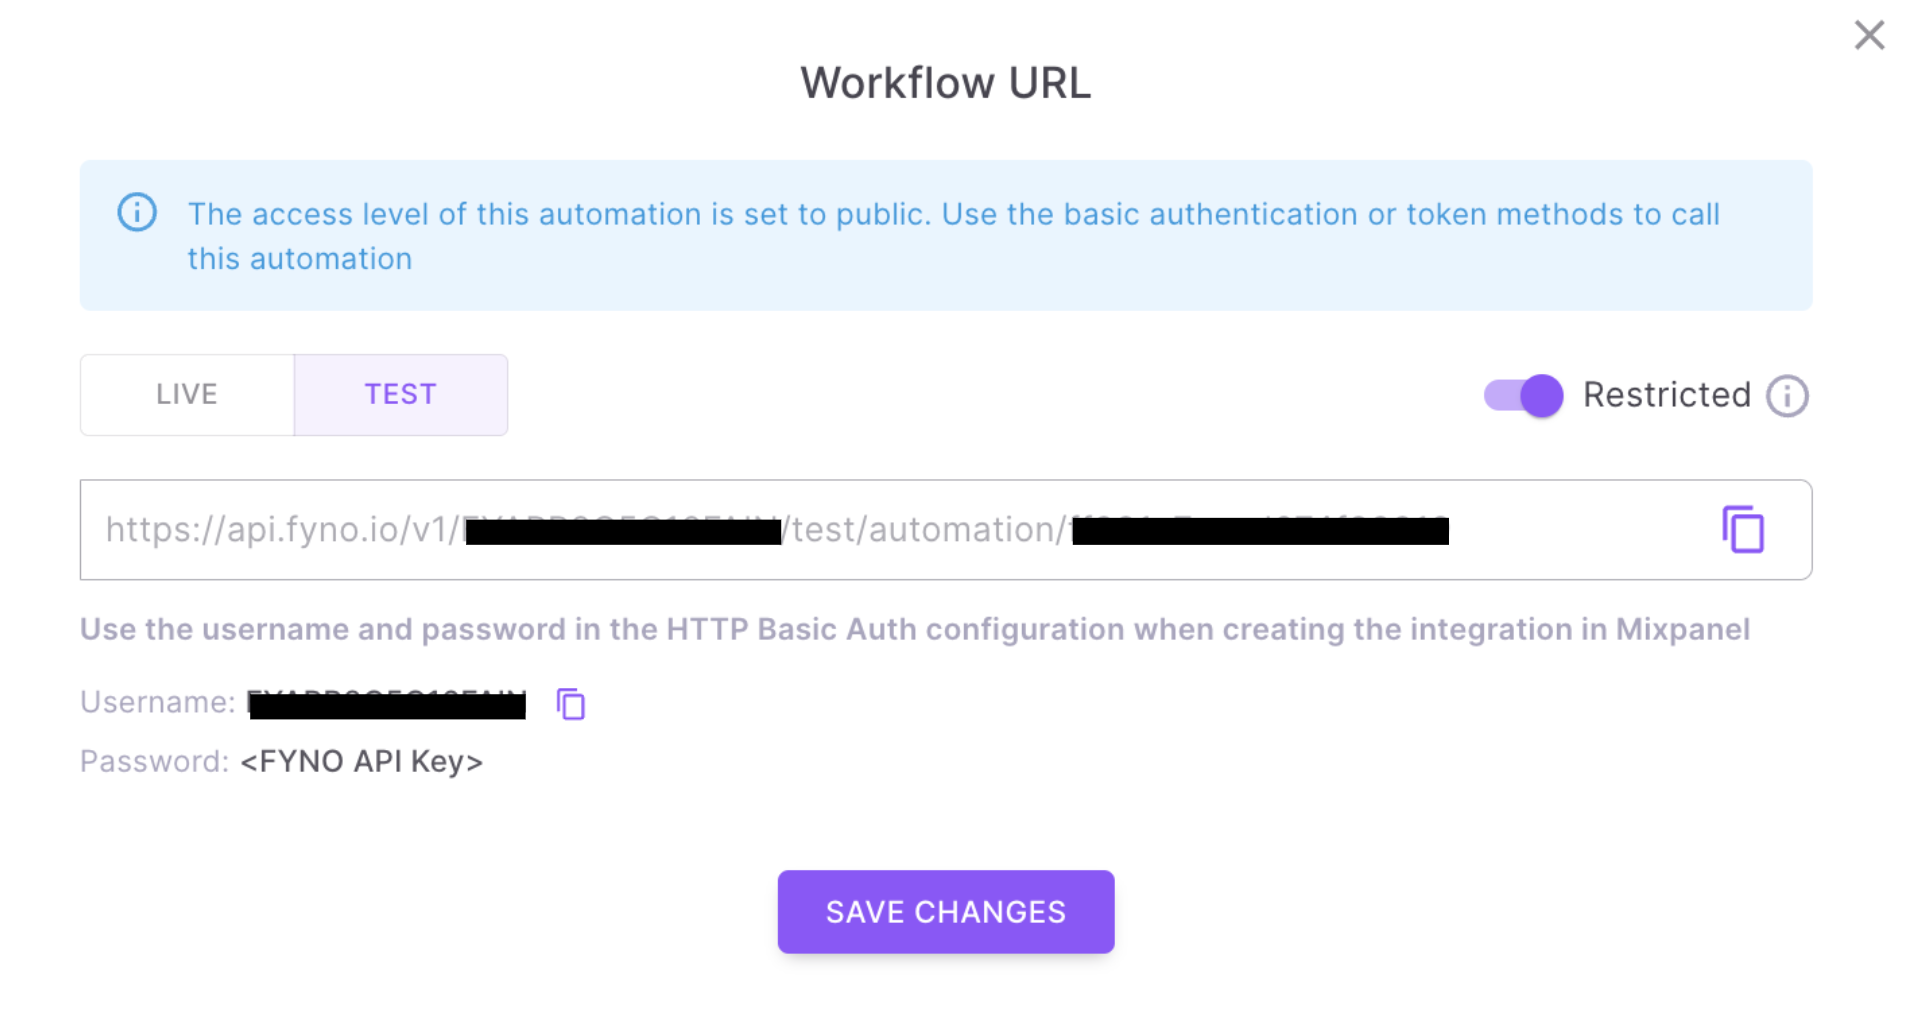Viewport: 1920px width, 1012px height.
Task: Click the info icon in the blue banner
Action: (x=137, y=212)
